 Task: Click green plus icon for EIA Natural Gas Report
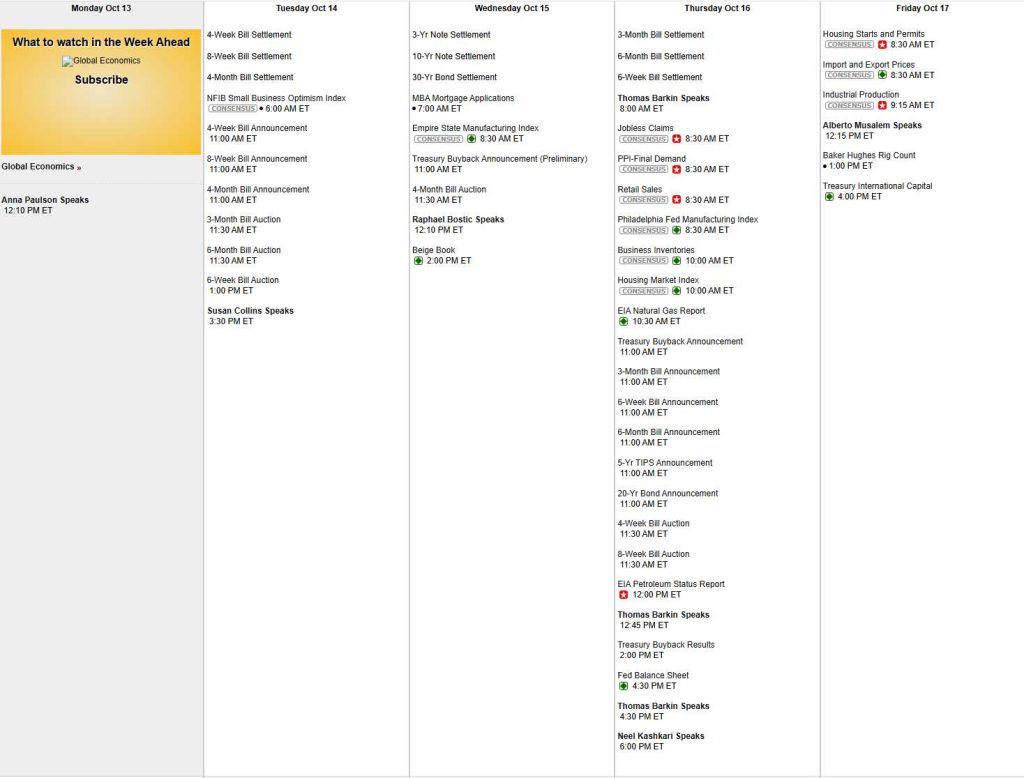coord(624,321)
